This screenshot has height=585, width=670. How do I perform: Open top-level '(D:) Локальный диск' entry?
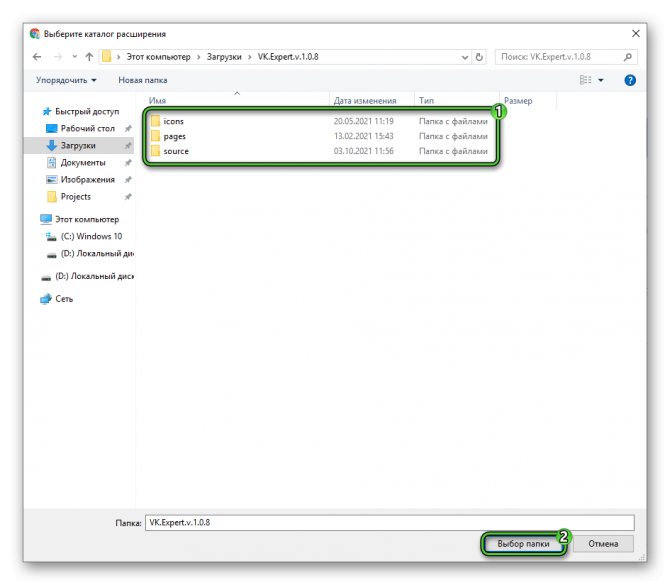click(94, 276)
